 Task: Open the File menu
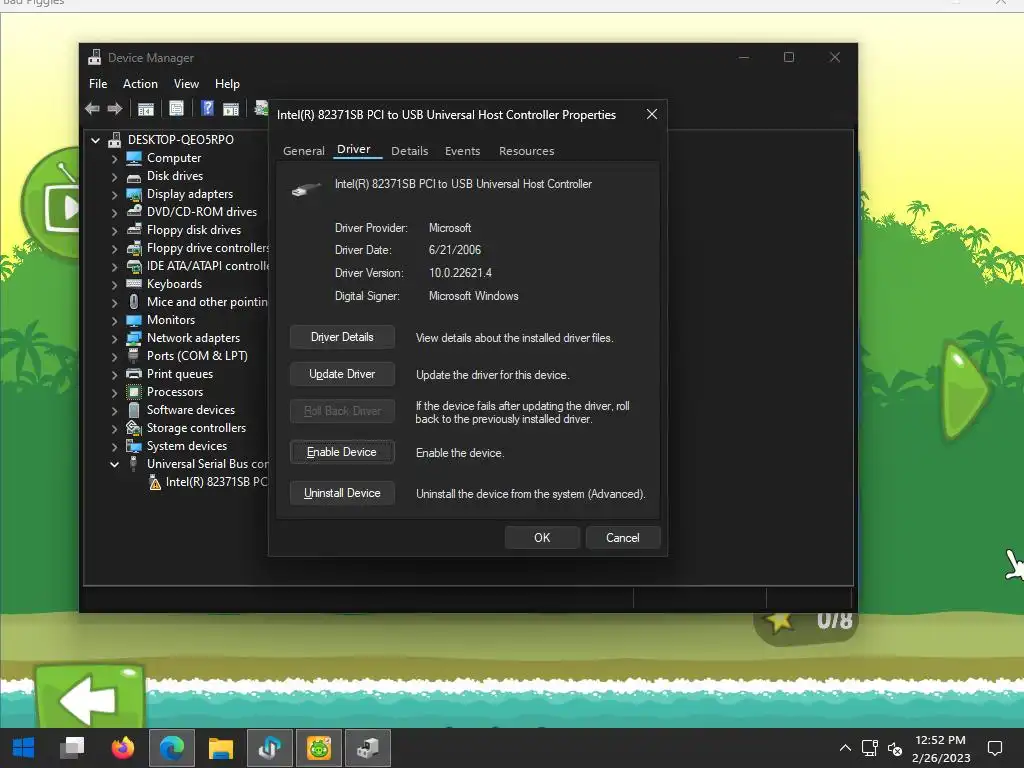click(98, 84)
